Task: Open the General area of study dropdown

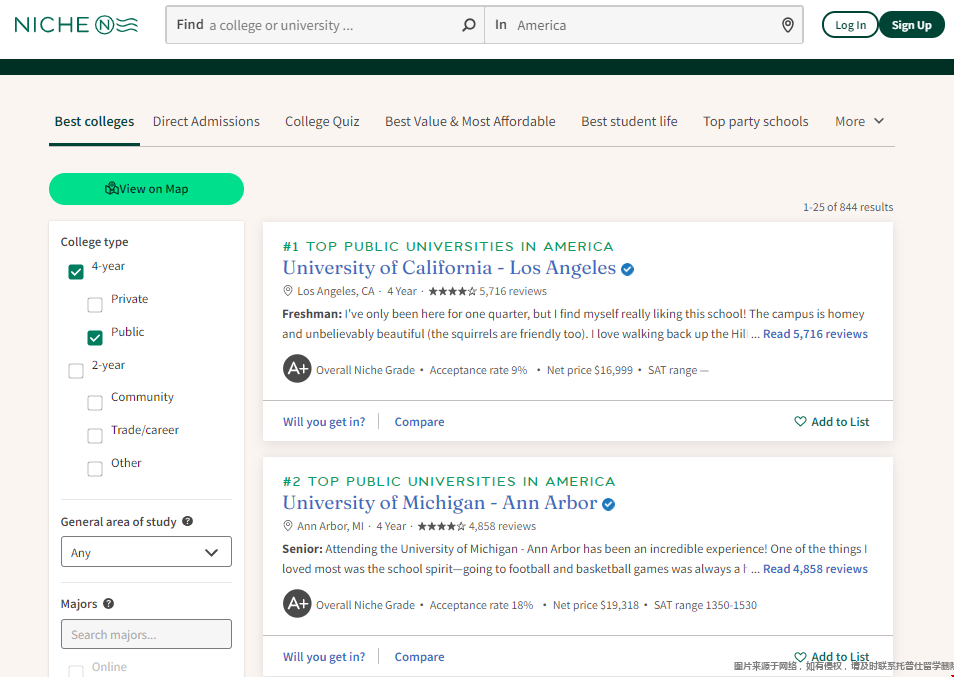Action: (x=146, y=552)
